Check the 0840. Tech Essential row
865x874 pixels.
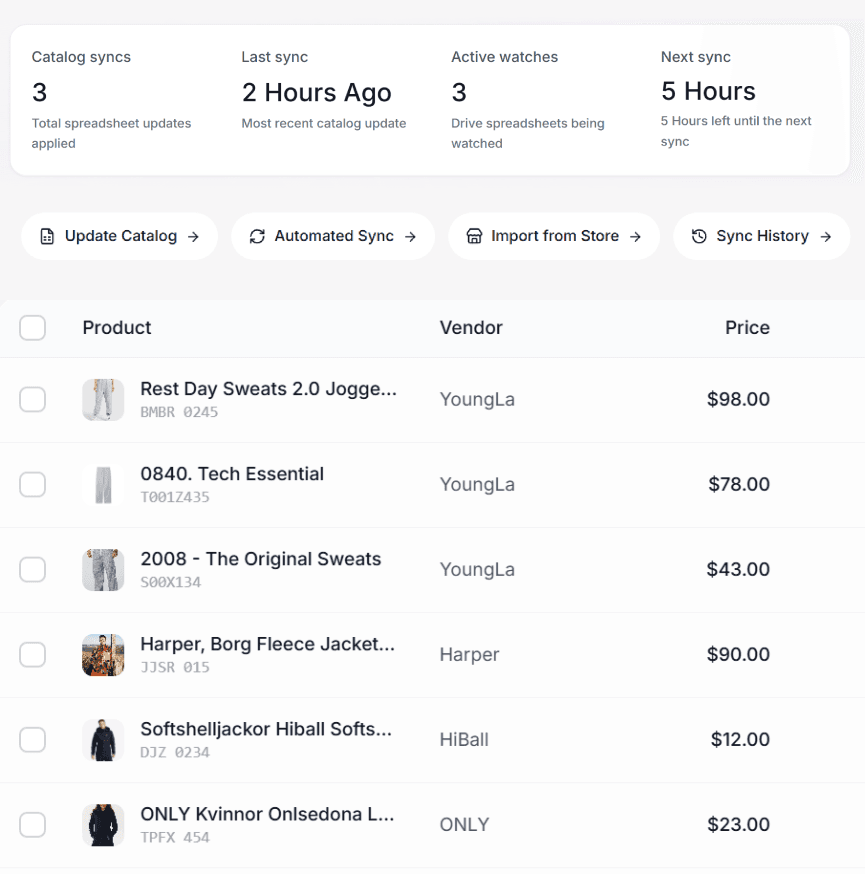click(32, 484)
